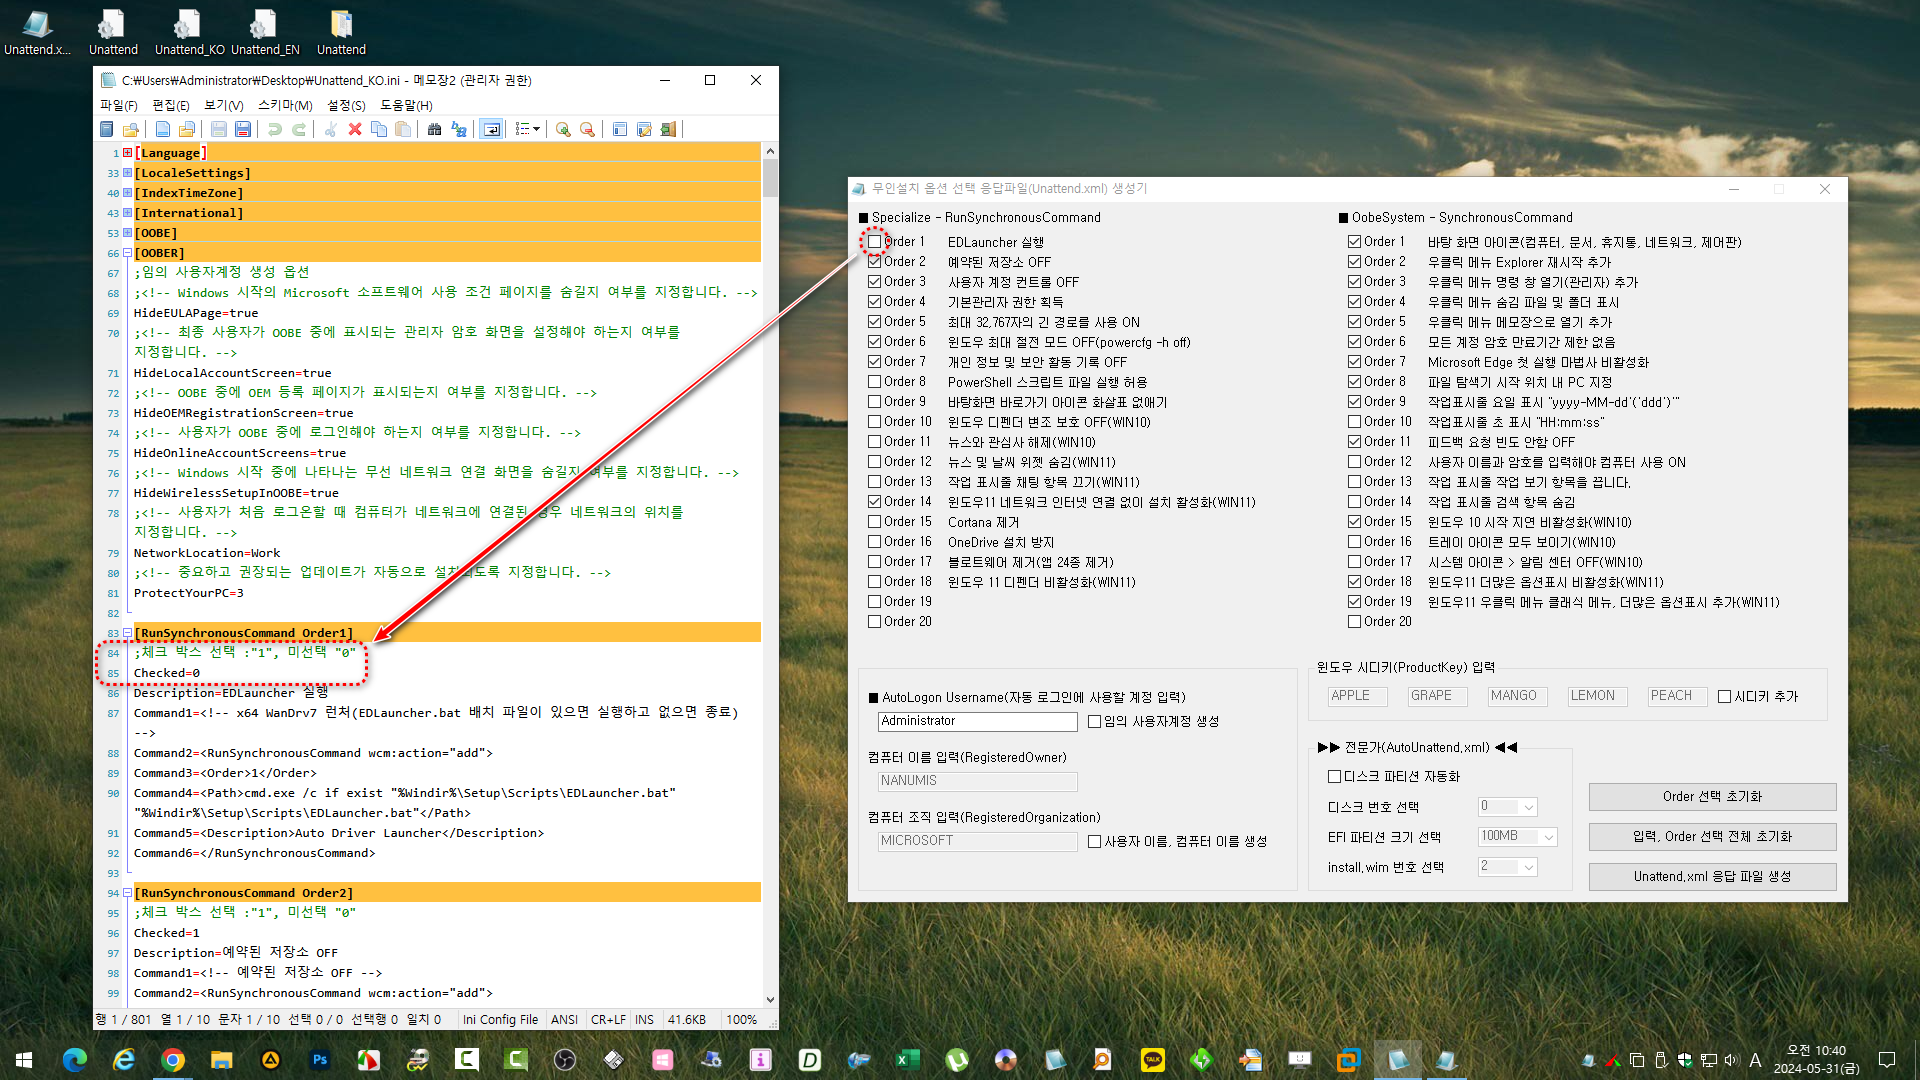This screenshot has height=1080, width=1920.
Task: Click the AutoLogon Username Administrator input field
Action: tap(977, 721)
